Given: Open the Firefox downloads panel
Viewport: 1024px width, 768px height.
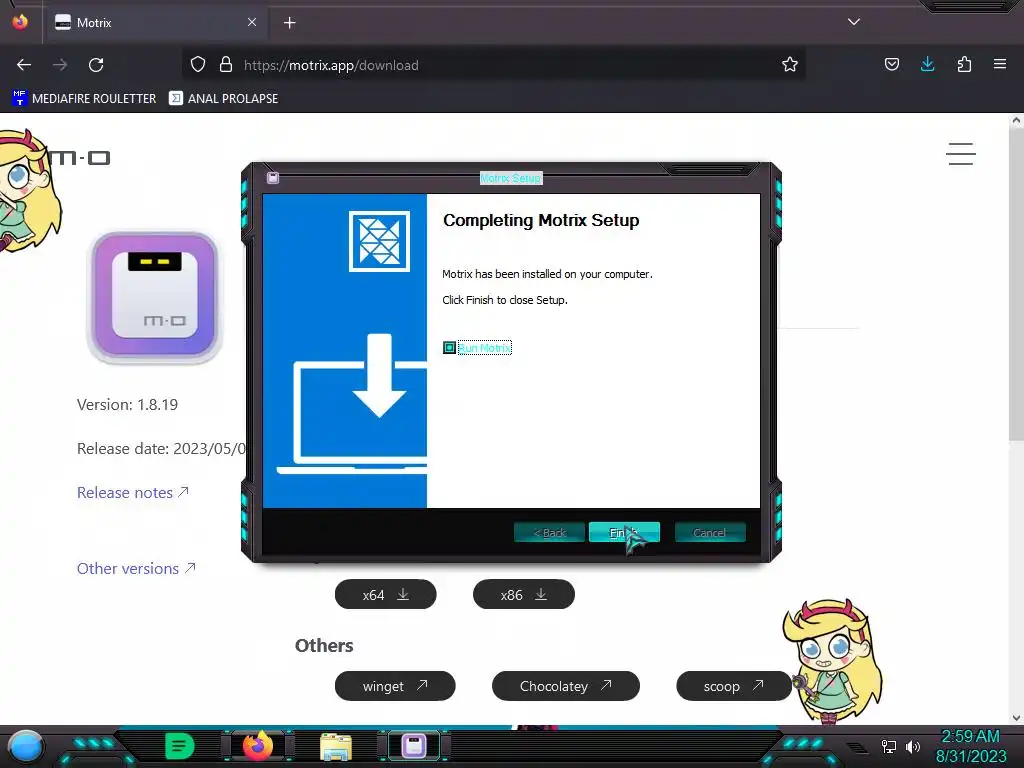Looking at the screenshot, I should [927, 65].
